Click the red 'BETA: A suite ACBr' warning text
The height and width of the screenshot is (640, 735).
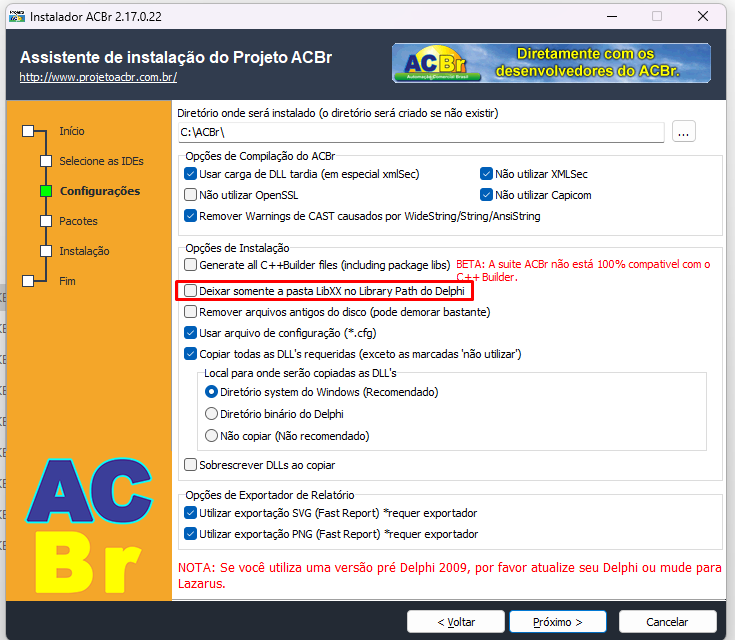(583, 271)
